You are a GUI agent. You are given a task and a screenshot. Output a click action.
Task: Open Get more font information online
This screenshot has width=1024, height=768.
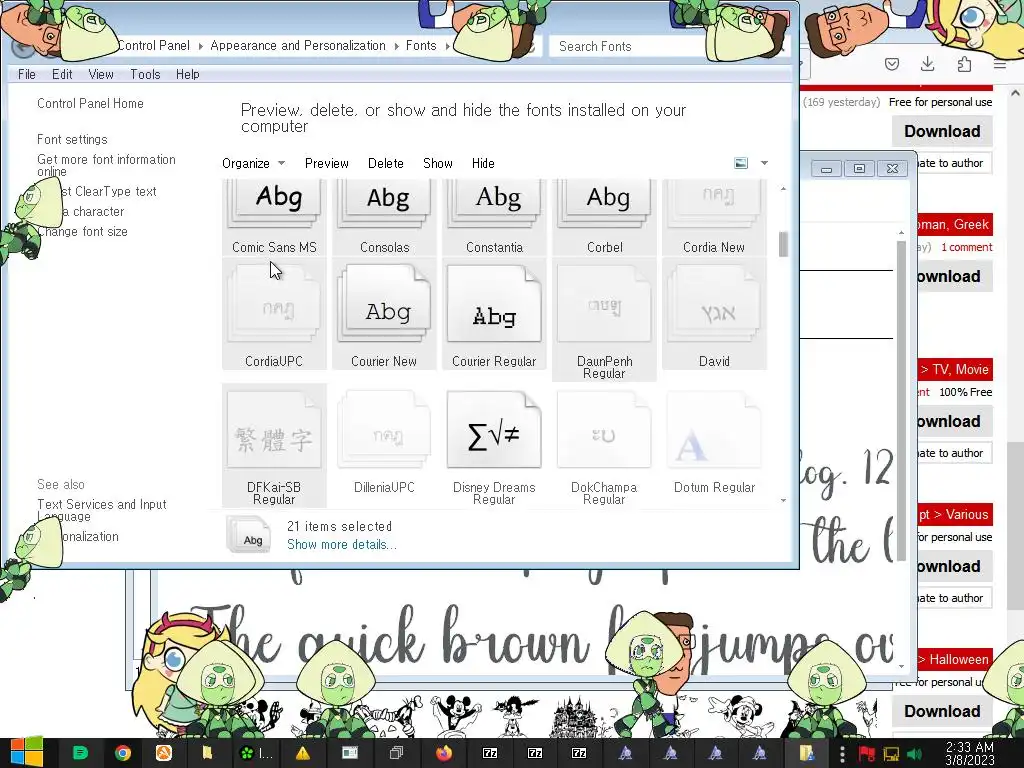click(106, 165)
